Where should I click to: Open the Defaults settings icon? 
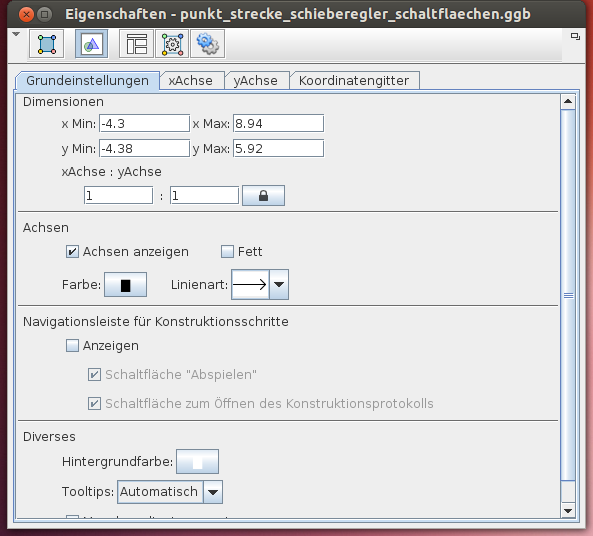point(172,44)
